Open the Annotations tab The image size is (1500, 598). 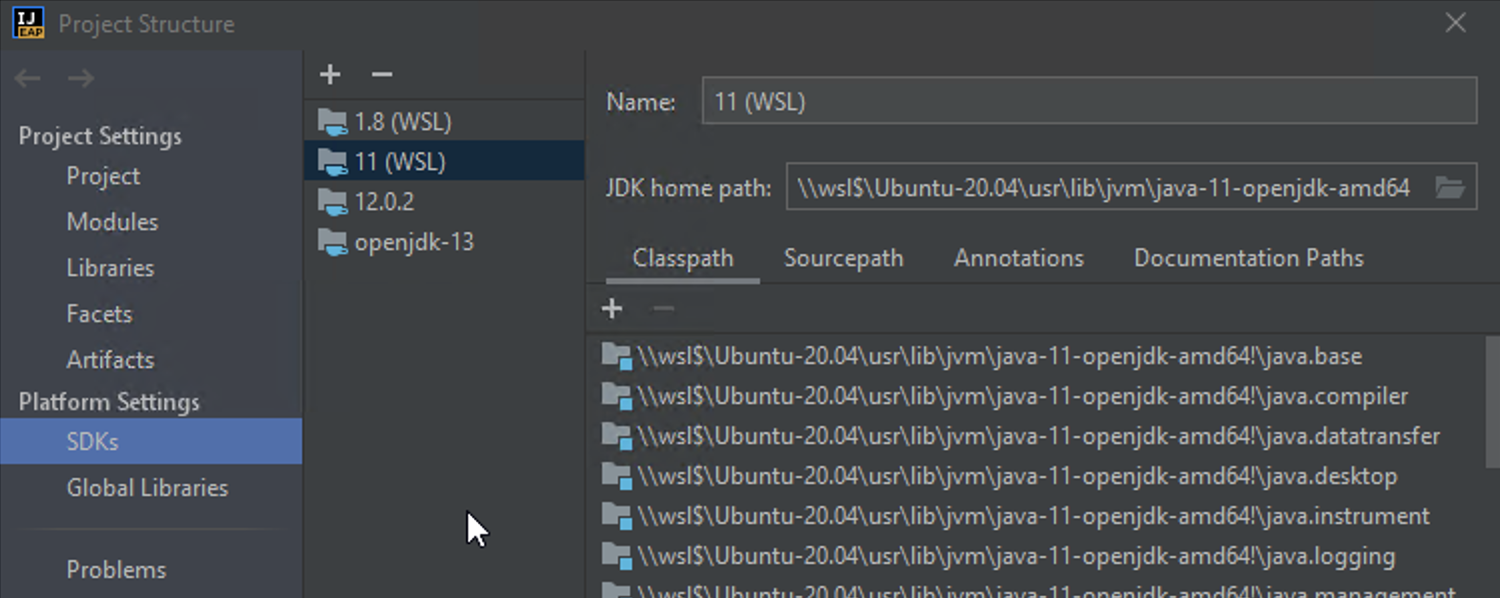pyautogui.click(x=1018, y=258)
